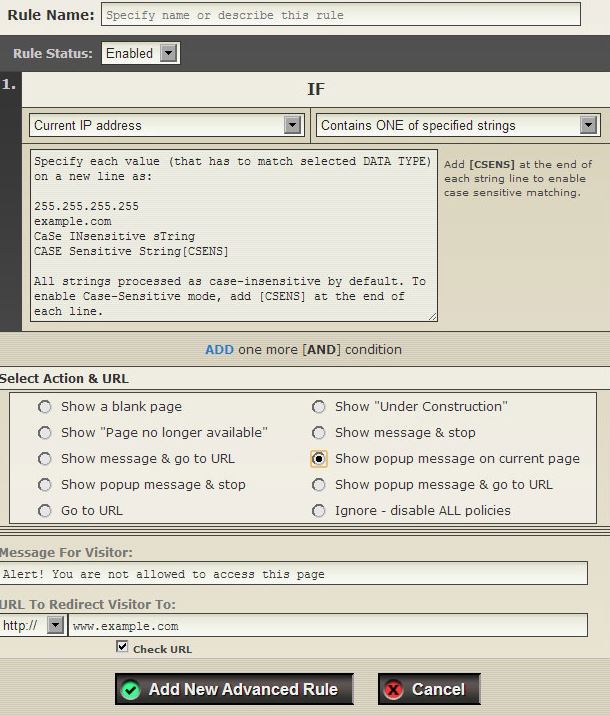Select Show a blank page option

coord(45,406)
